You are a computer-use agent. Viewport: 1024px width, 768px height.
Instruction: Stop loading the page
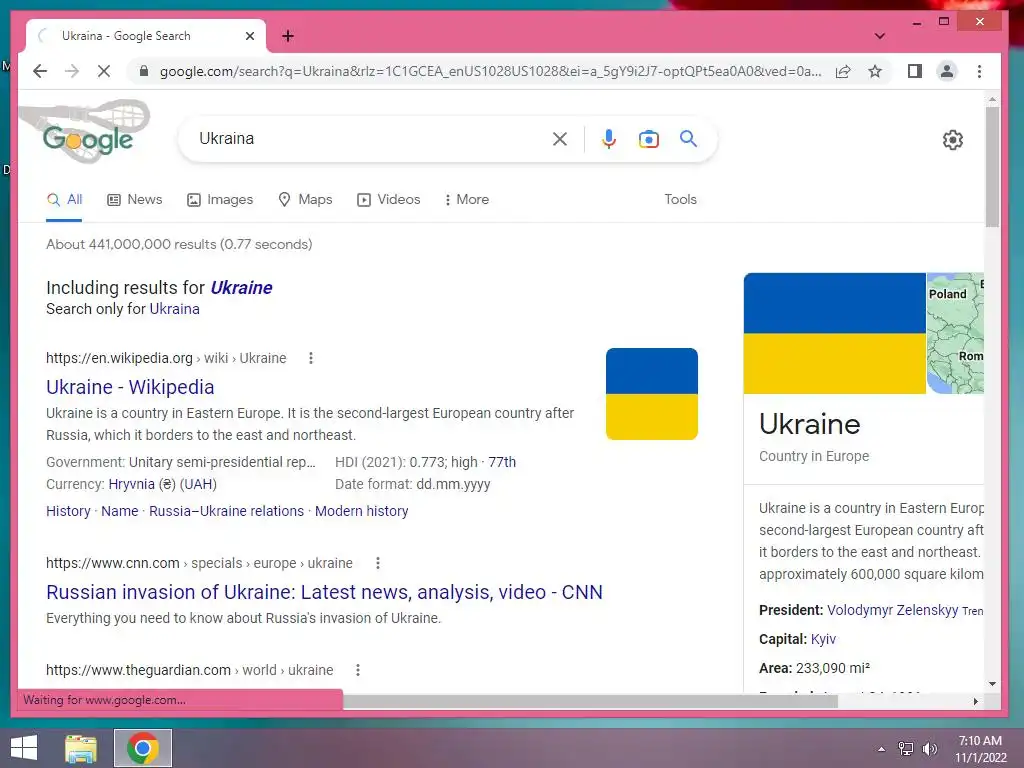coord(104,71)
